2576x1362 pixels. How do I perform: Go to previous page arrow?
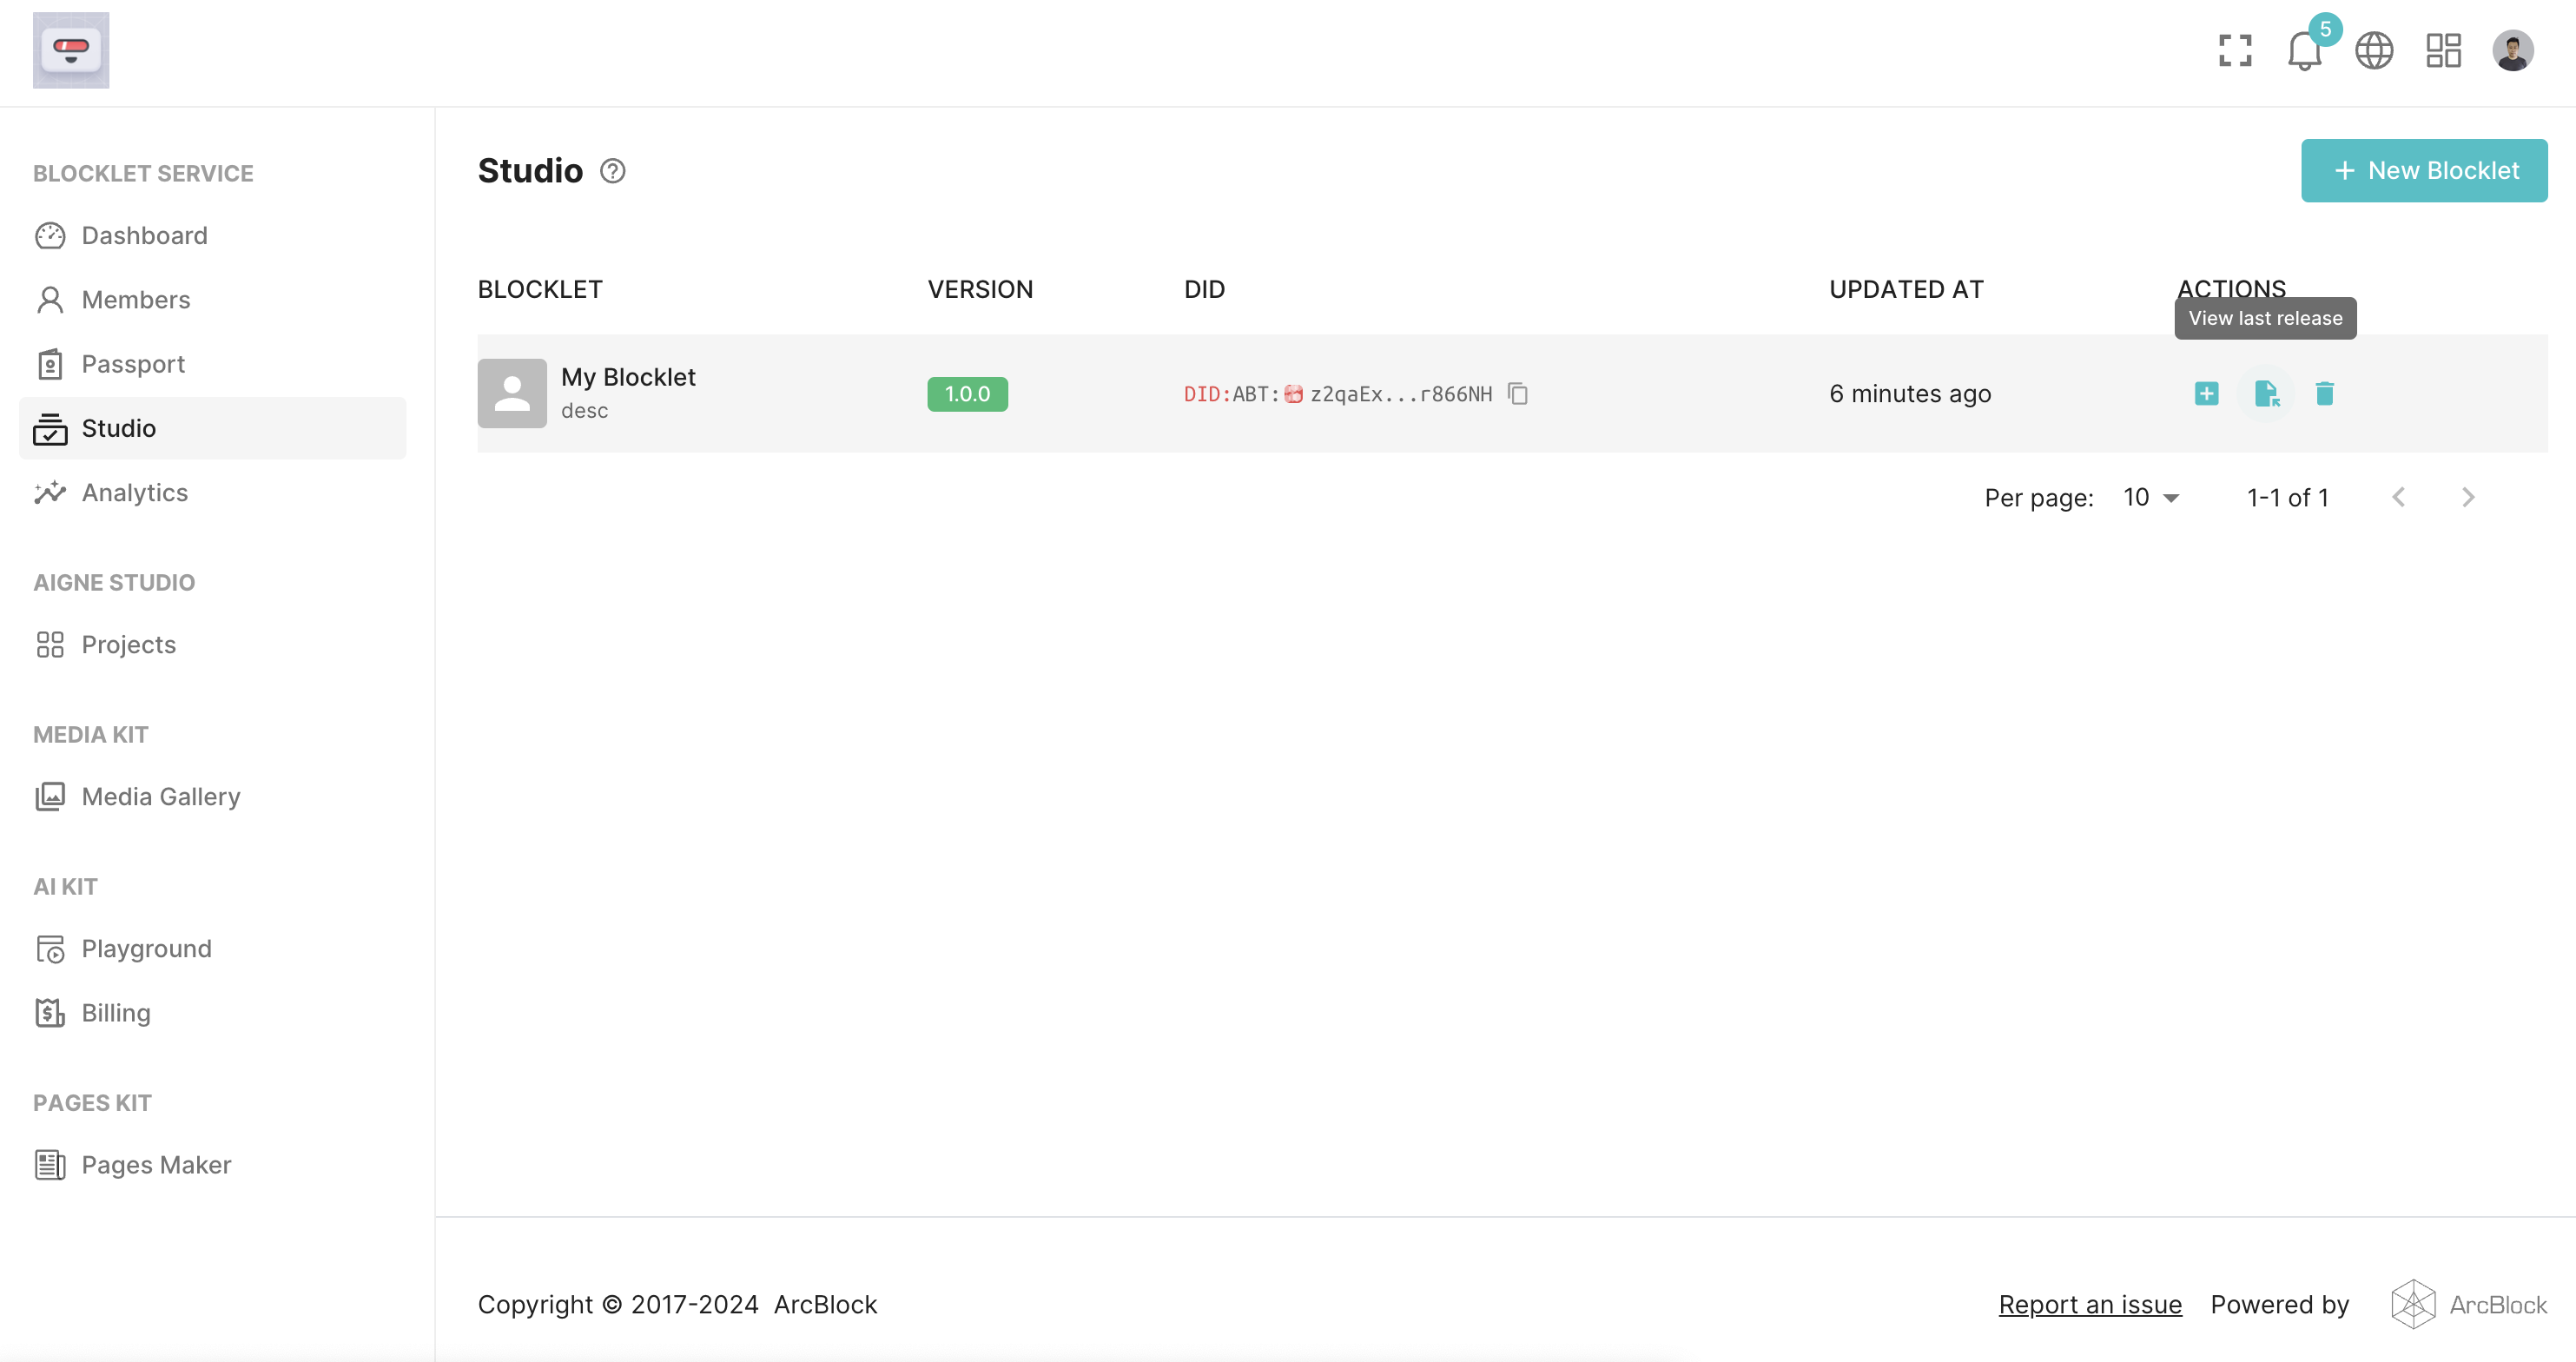[2398, 498]
